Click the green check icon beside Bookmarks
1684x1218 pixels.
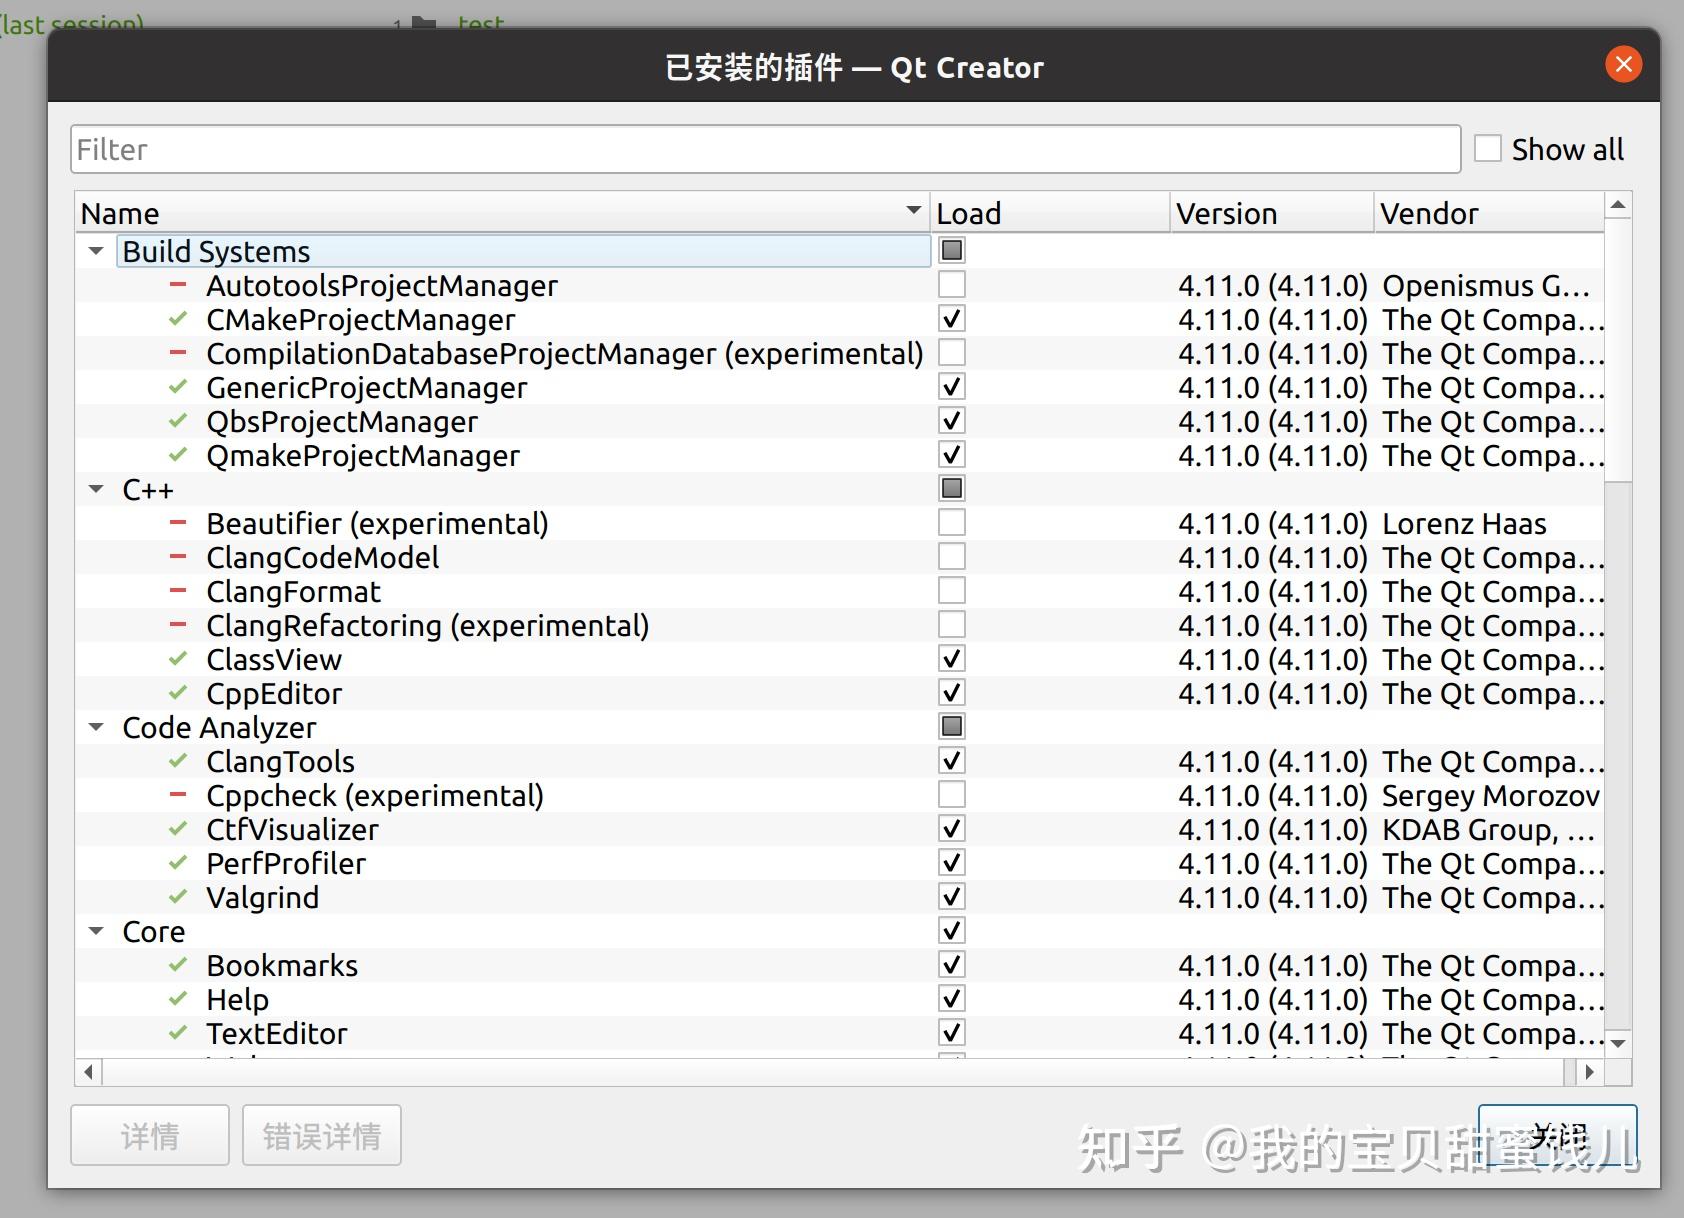click(x=178, y=965)
